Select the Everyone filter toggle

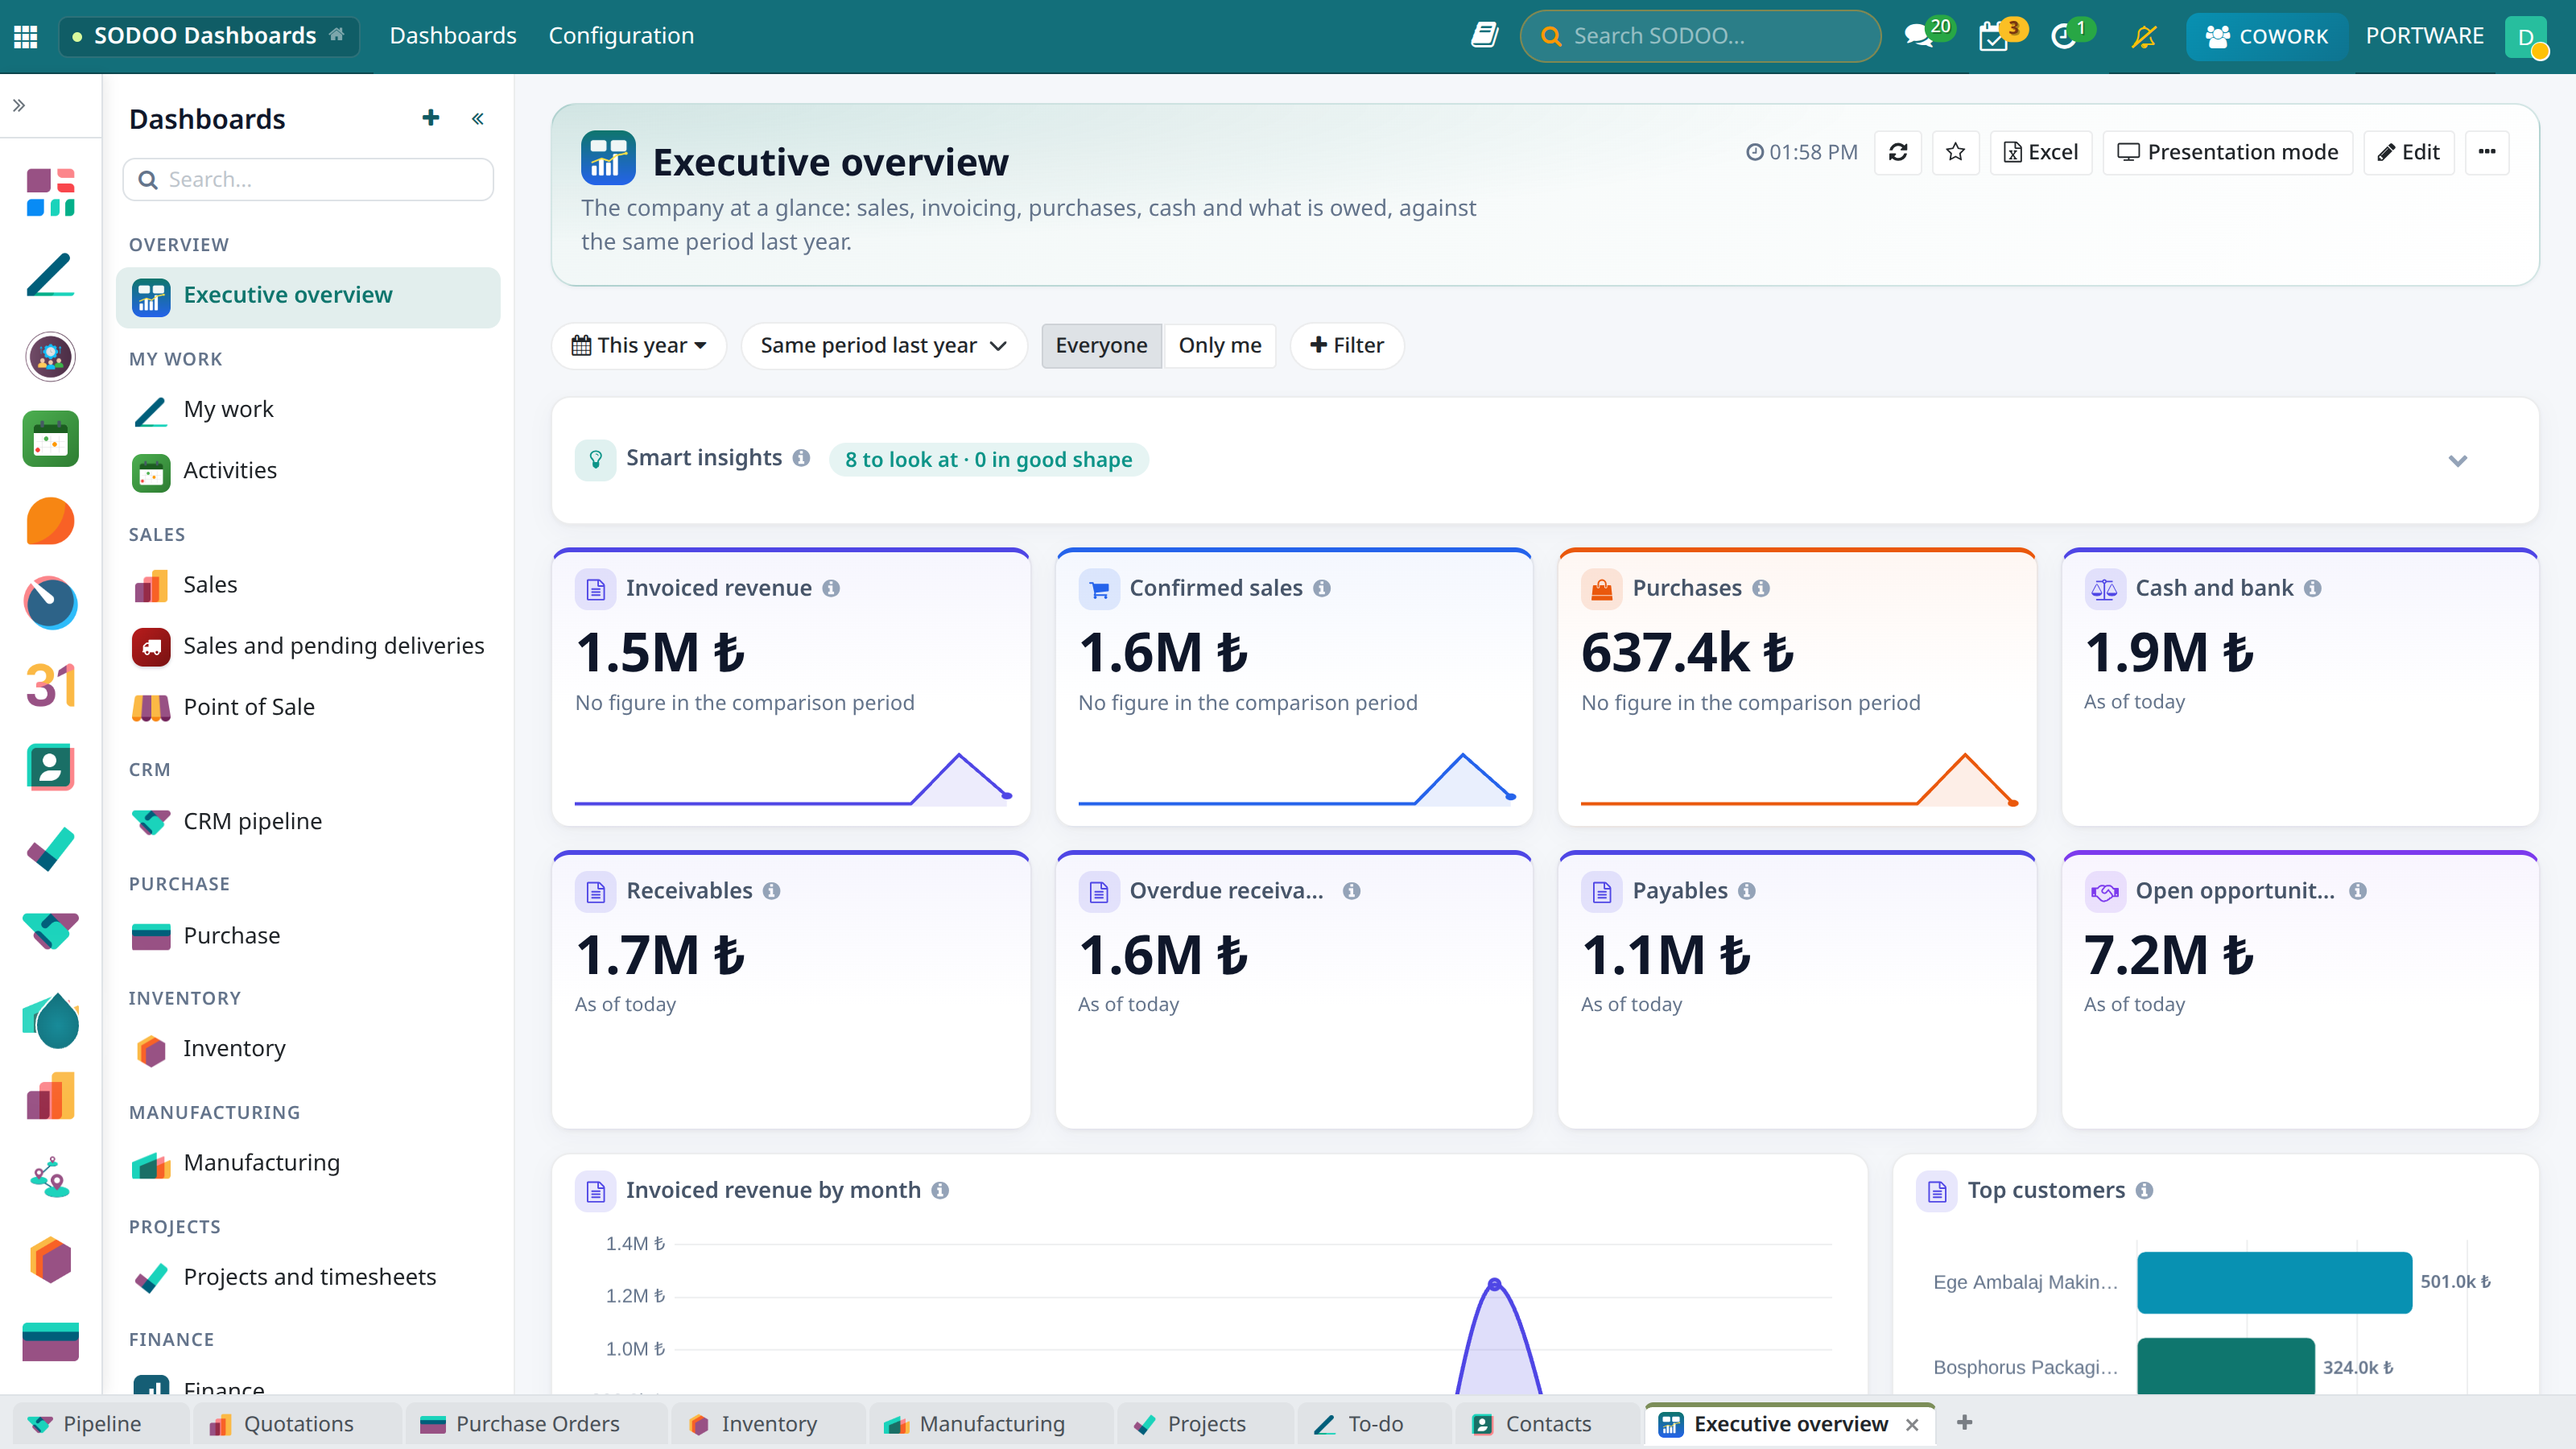[x=1101, y=345]
